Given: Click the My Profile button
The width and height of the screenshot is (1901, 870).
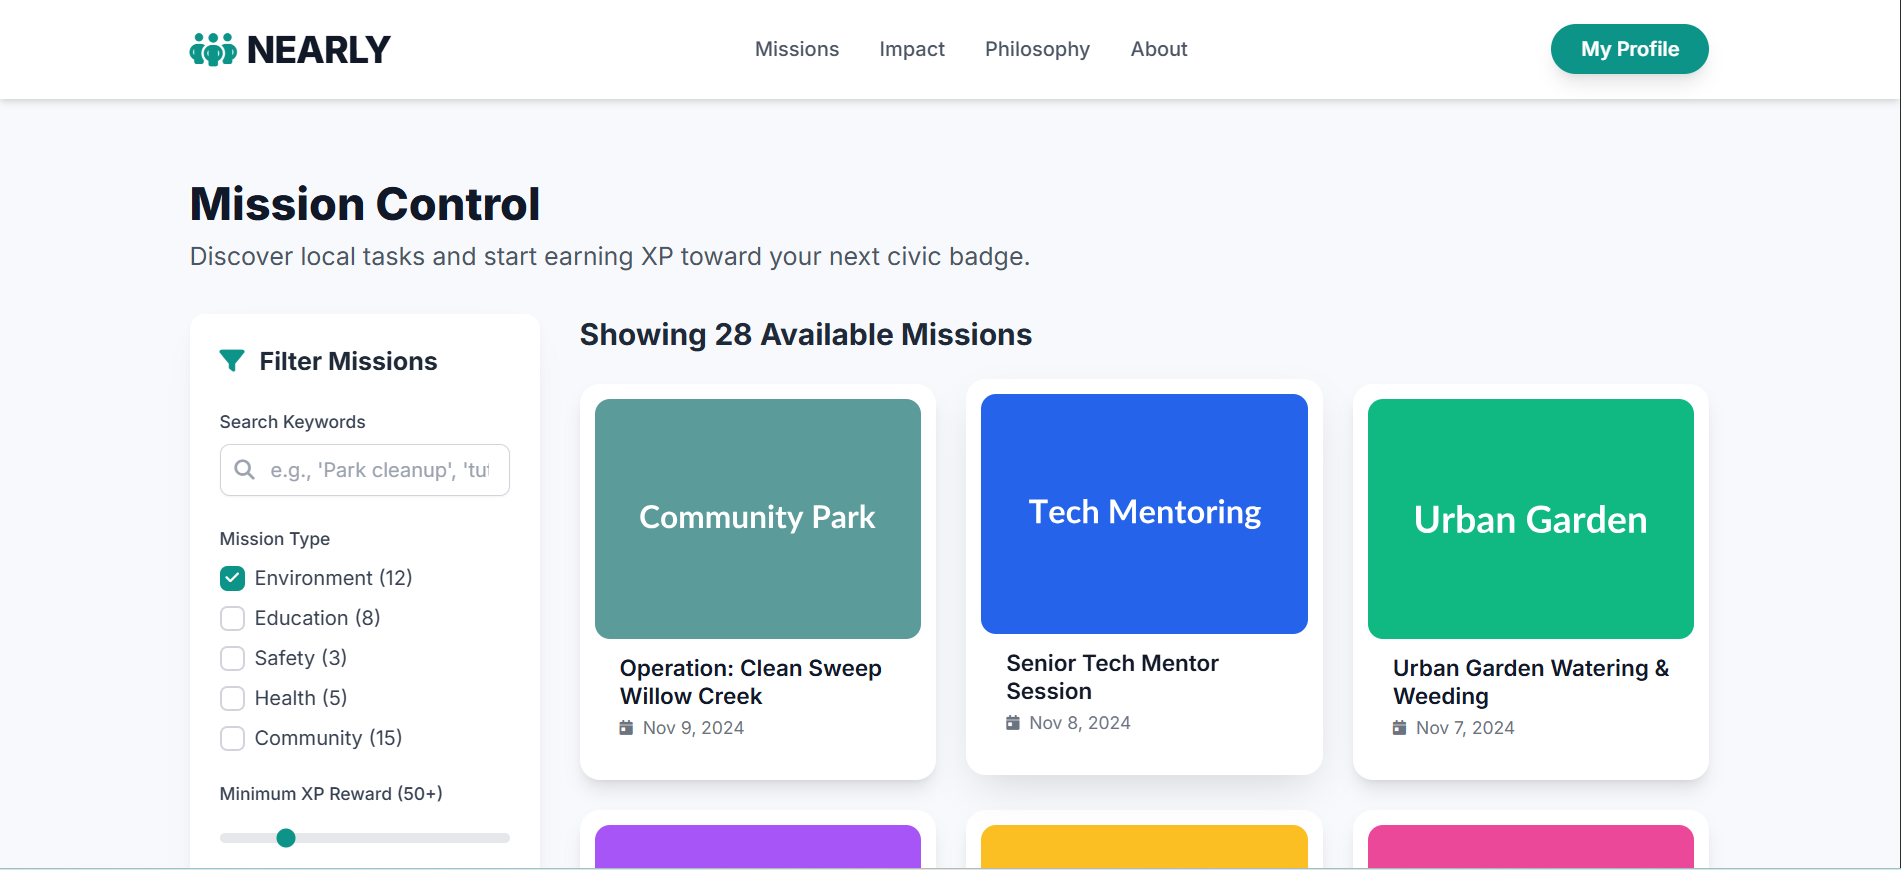Looking at the screenshot, I should click(x=1629, y=49).
